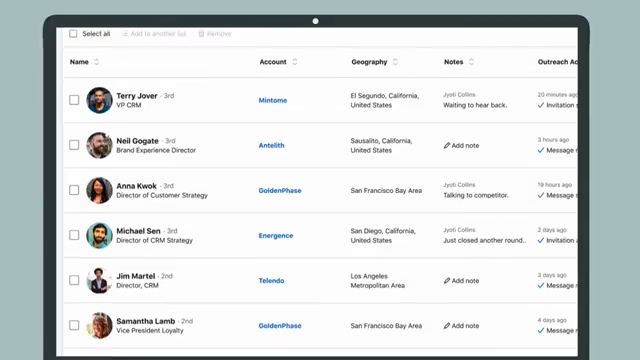Add note for Samantha Lamb
Image resolution: width=640 pixels, height=360 pixels.
(x=461, y=326)
